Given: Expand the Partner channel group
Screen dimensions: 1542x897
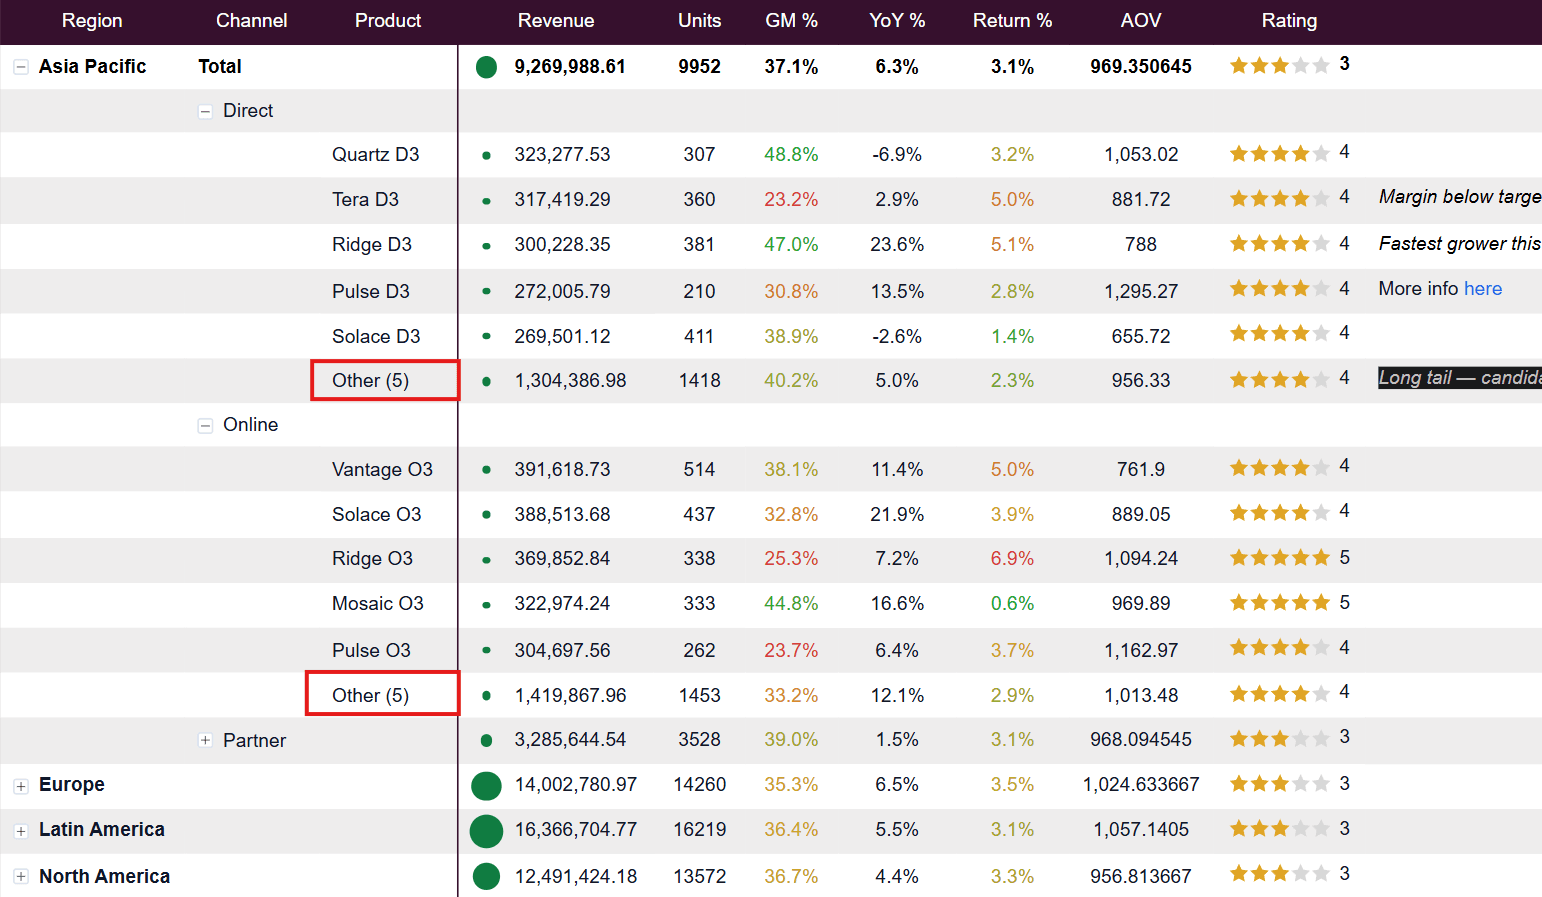Looking at the screenshot, I should point(205,741).
